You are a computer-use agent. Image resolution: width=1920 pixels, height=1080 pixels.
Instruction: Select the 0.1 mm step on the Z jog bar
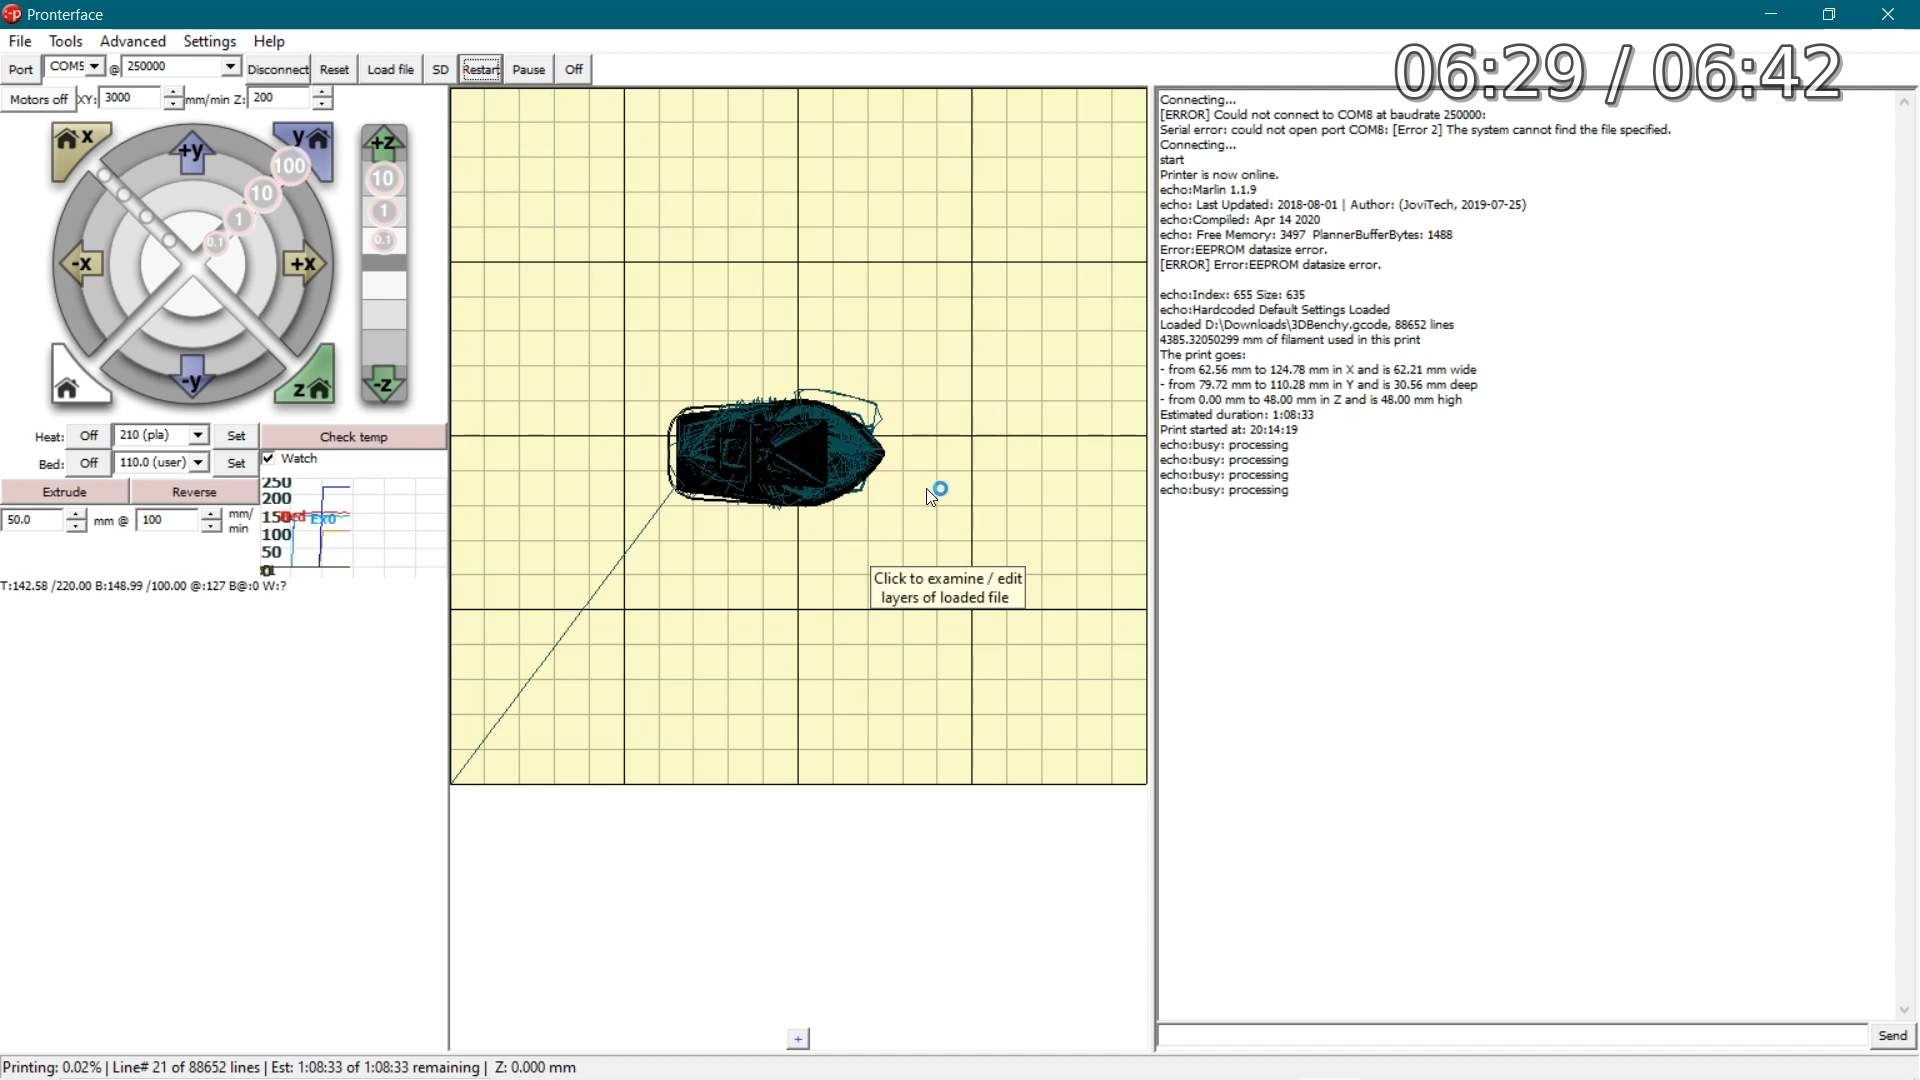pos(385,241)
